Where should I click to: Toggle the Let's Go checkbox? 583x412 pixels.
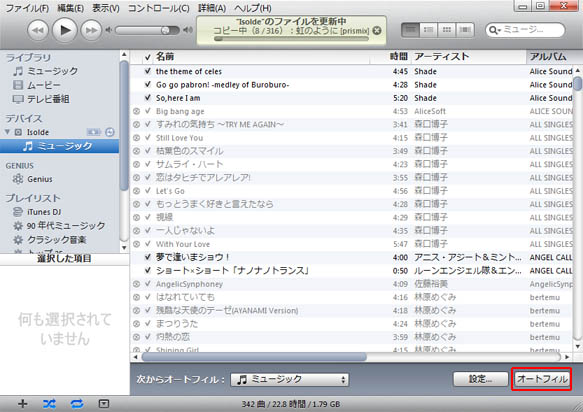[x=148, y=191]
